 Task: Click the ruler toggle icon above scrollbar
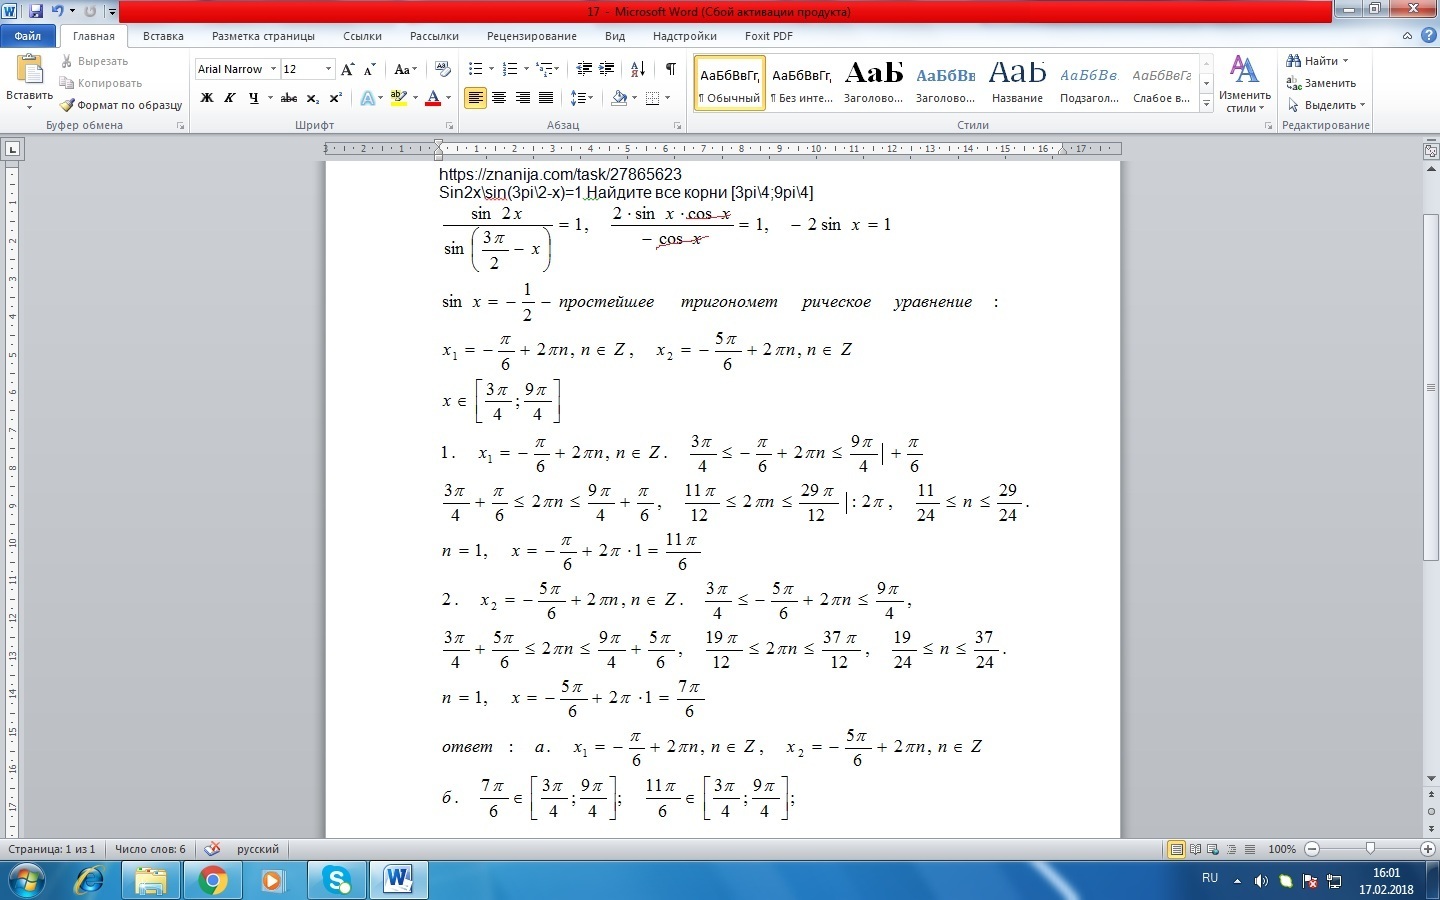(1430, 151)
